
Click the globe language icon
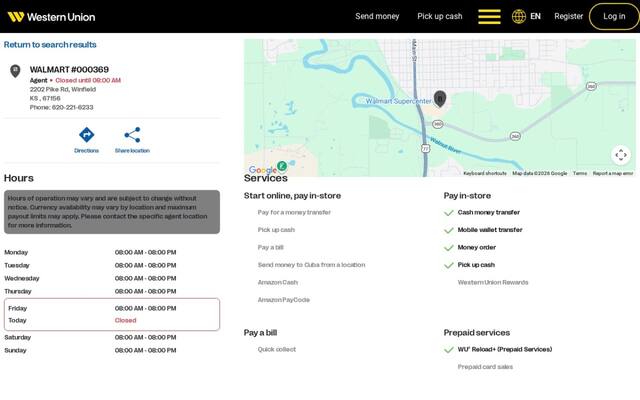point(519,16)
